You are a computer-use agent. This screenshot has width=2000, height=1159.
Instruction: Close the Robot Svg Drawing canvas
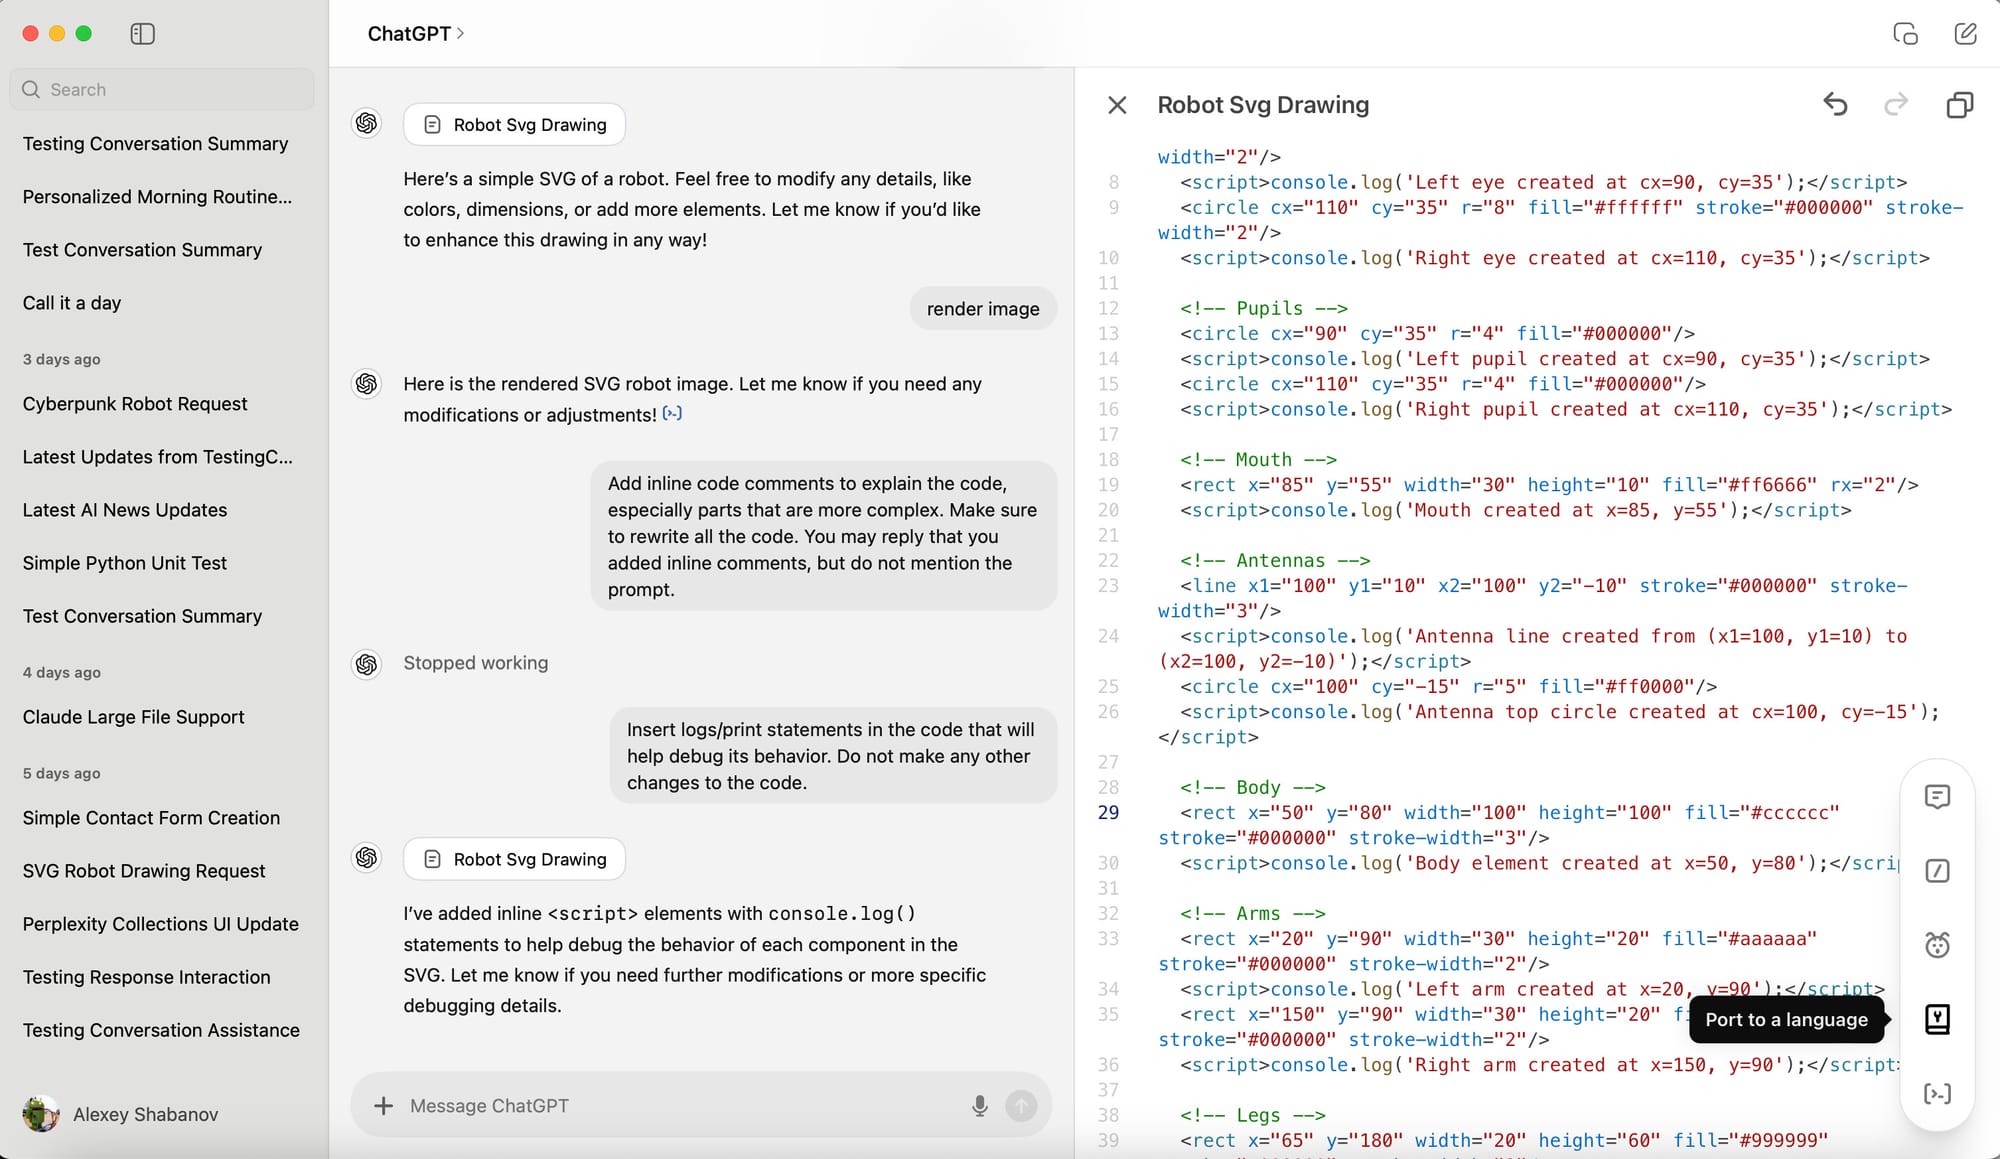pyautogui.click(x=1117, y=104)
